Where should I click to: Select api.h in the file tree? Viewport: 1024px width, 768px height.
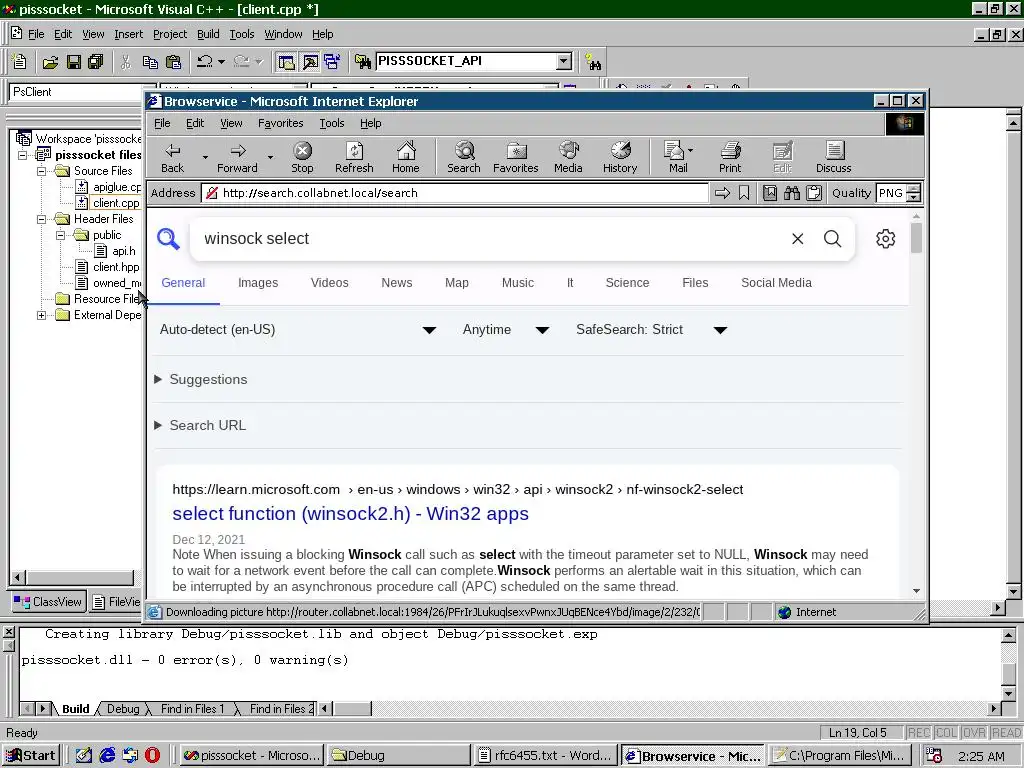(x=123, y=251)
